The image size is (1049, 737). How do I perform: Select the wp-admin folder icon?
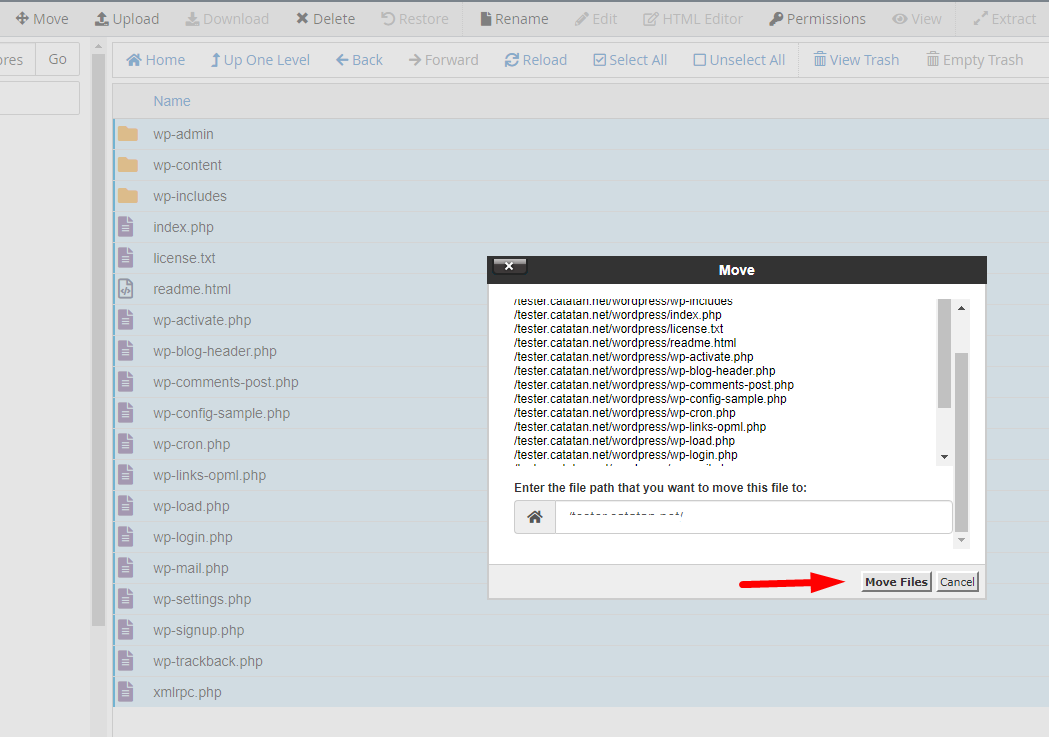128,134
